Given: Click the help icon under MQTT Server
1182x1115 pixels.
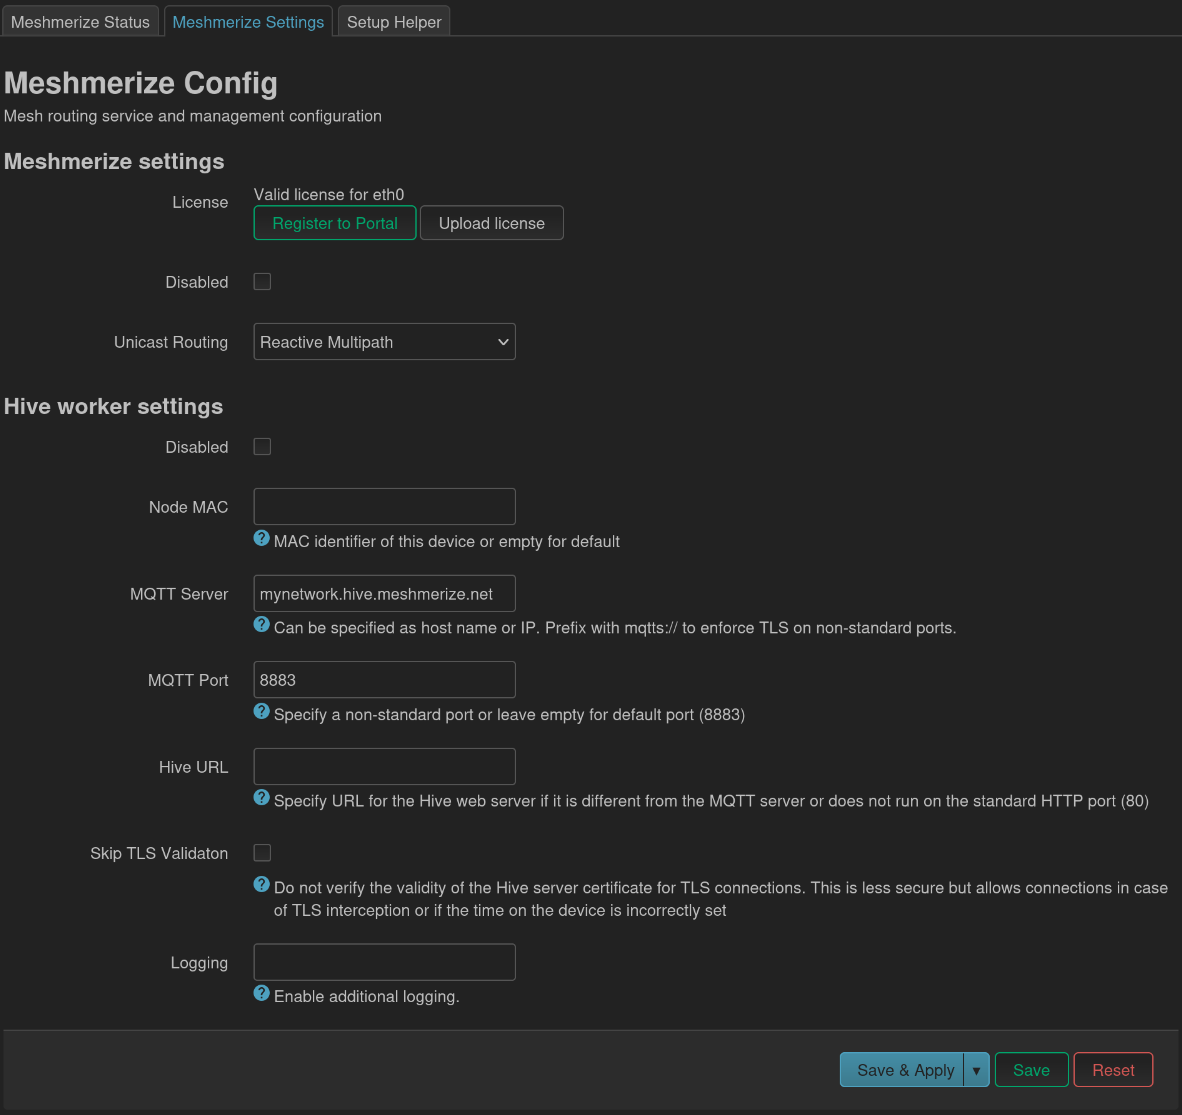Looking at the screenshot, I should click(261, 624).
